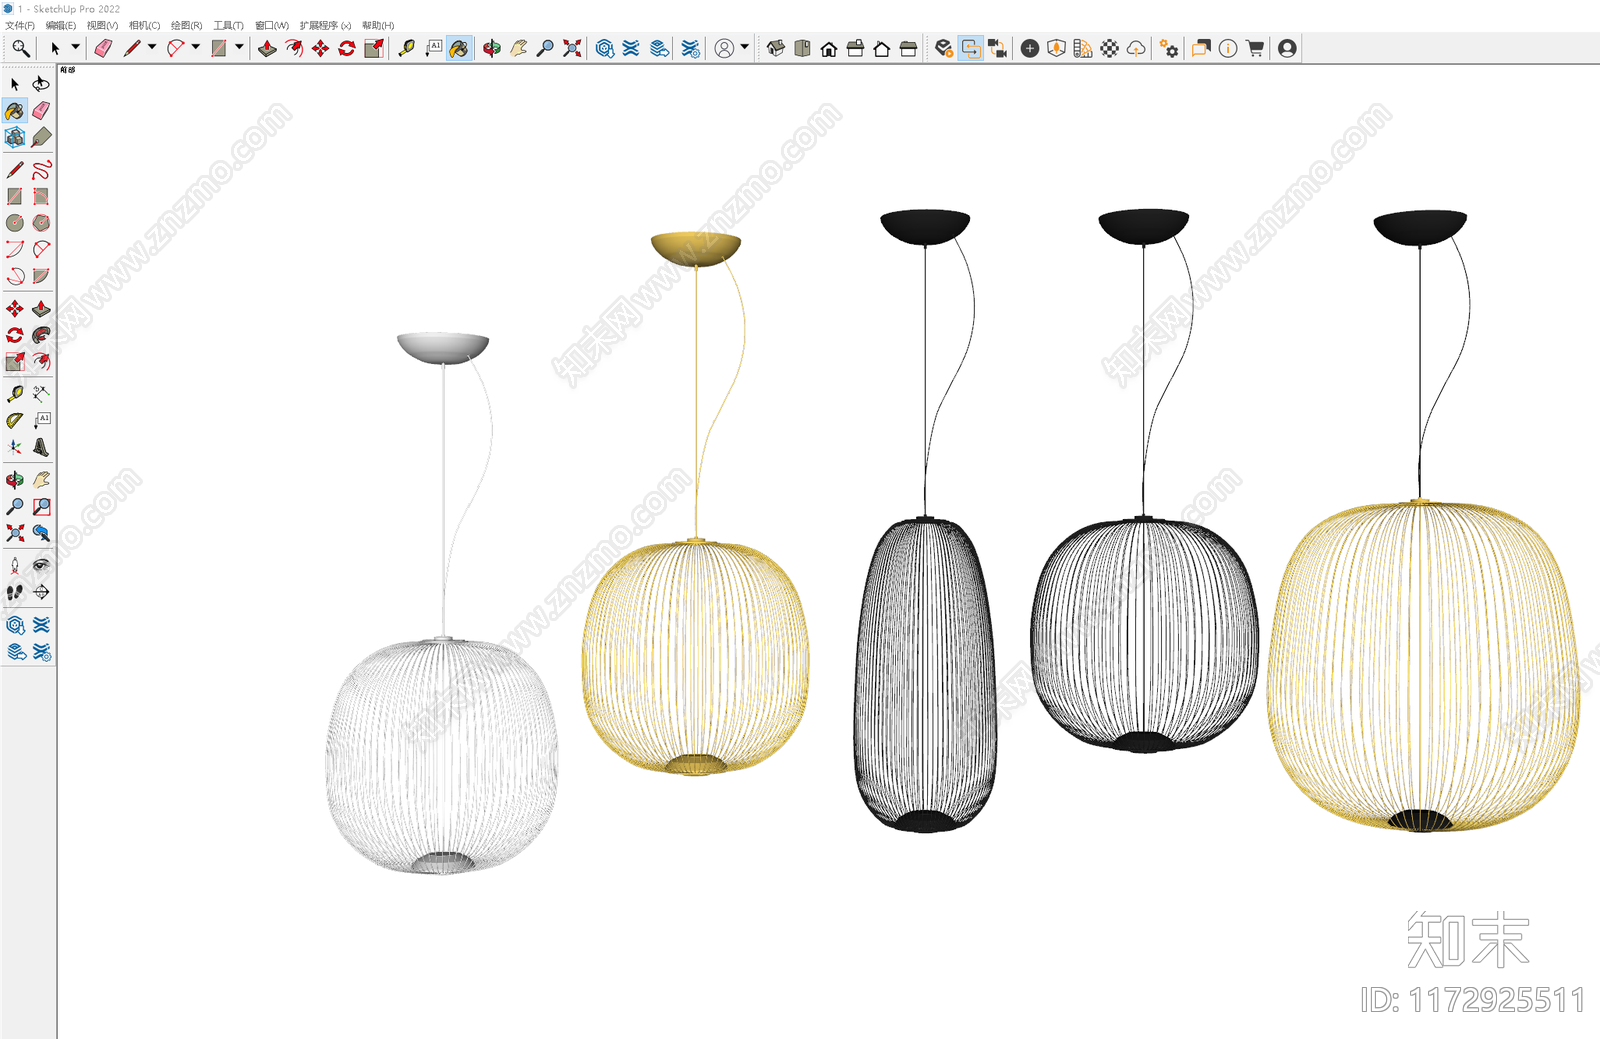Pick the Pencil line tool in top toolbar
1600x1039 pixels.
click(x=131, y=48)
